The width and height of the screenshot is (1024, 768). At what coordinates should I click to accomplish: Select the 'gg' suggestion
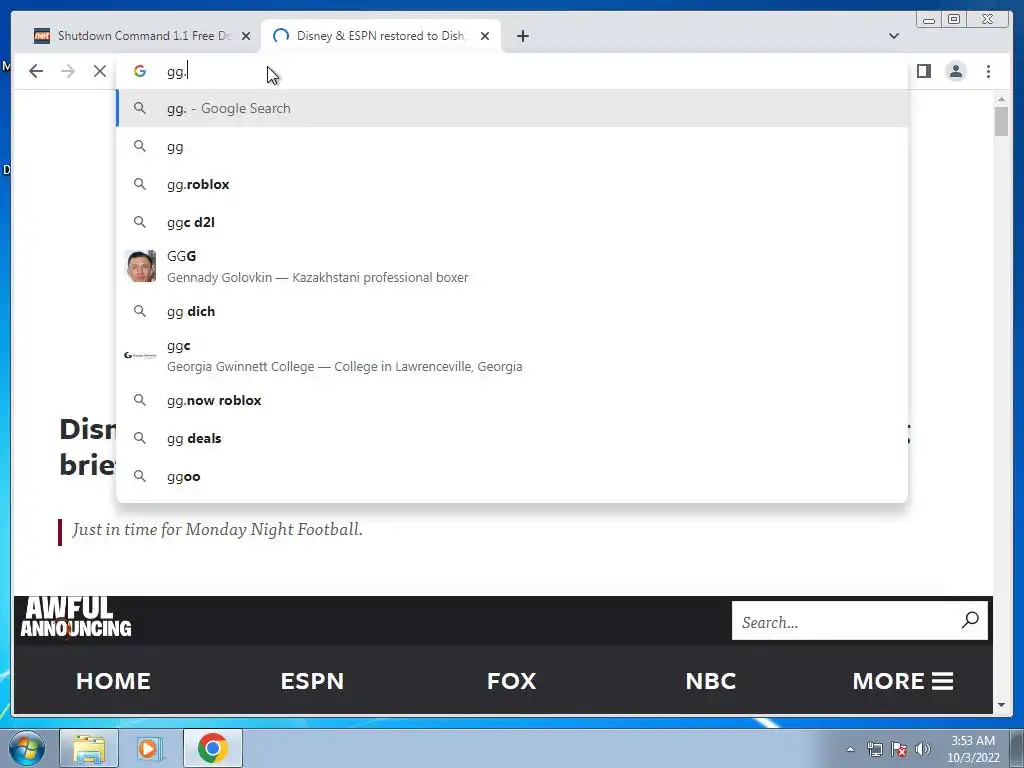512,147
